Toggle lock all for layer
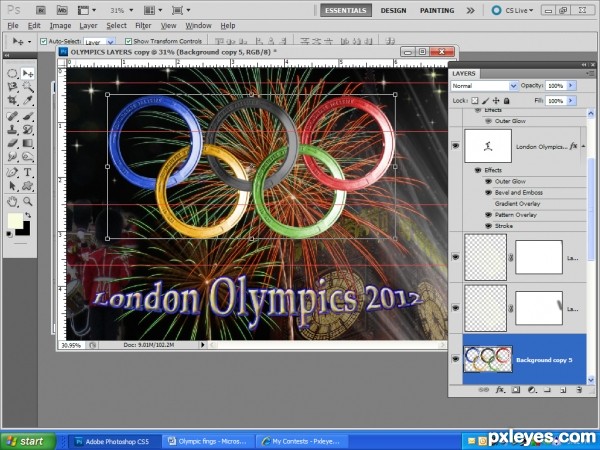 pos(507,101)
